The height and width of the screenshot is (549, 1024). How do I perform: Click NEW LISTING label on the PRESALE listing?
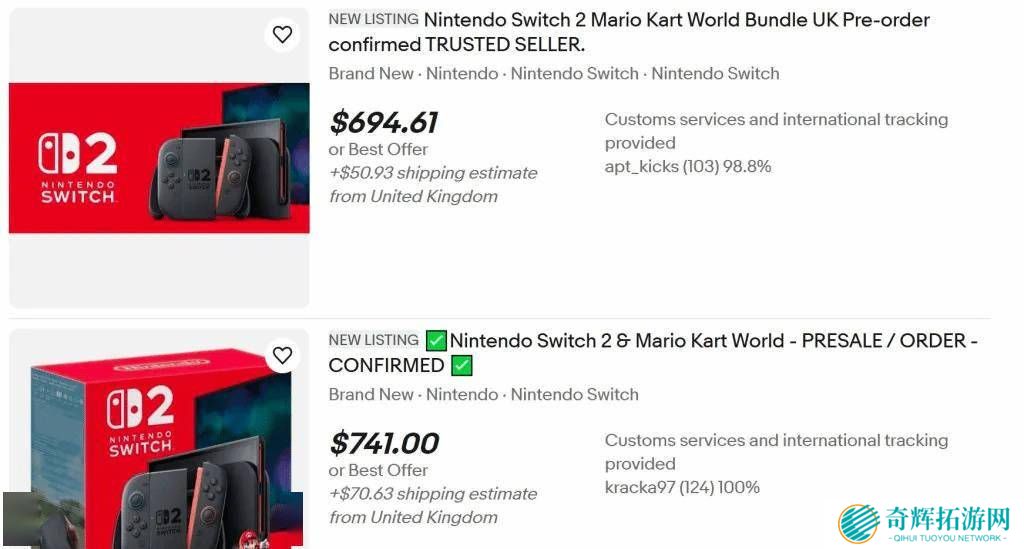coord(373,340)
